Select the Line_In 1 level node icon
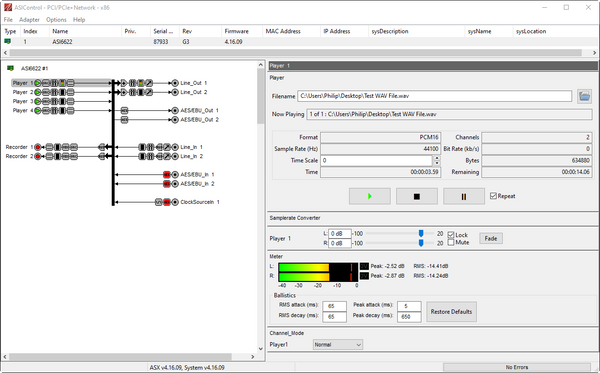600x373 pixels. [167, 147]
